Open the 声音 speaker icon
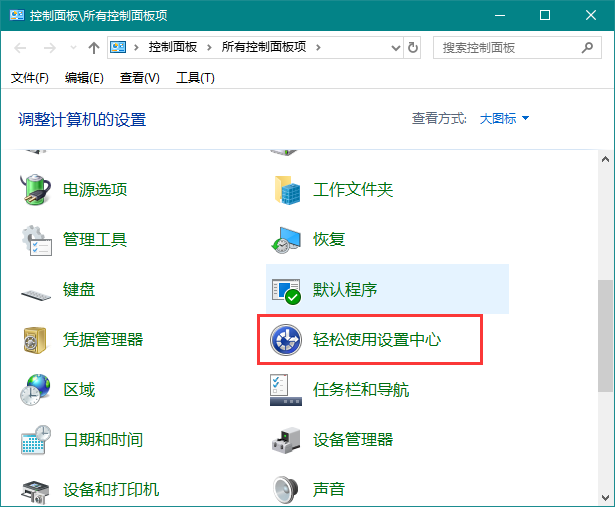Screen dimensions: 615x507 pos(286,490)
